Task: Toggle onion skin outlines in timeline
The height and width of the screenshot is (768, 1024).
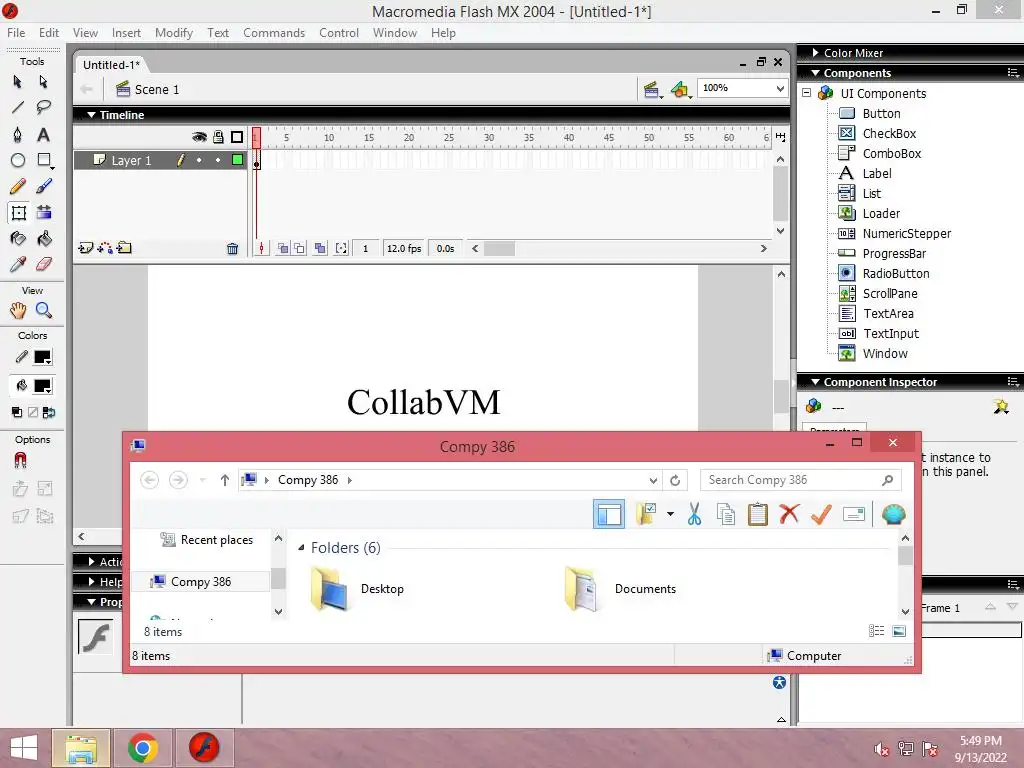Action: click(299, 248)
